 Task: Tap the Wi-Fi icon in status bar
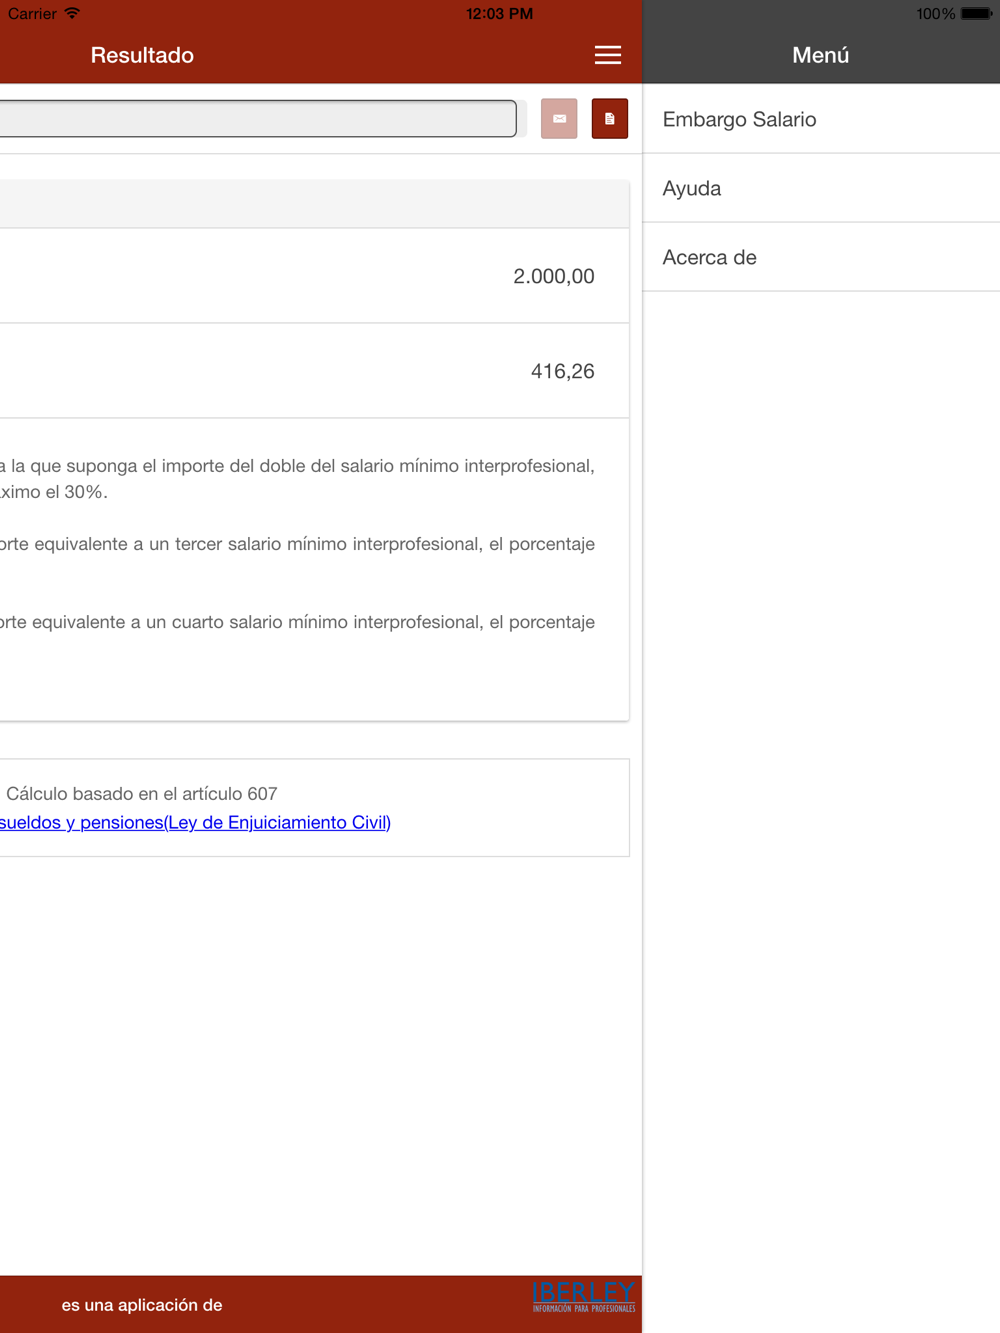pyautogui.click(x=72, y=13)
